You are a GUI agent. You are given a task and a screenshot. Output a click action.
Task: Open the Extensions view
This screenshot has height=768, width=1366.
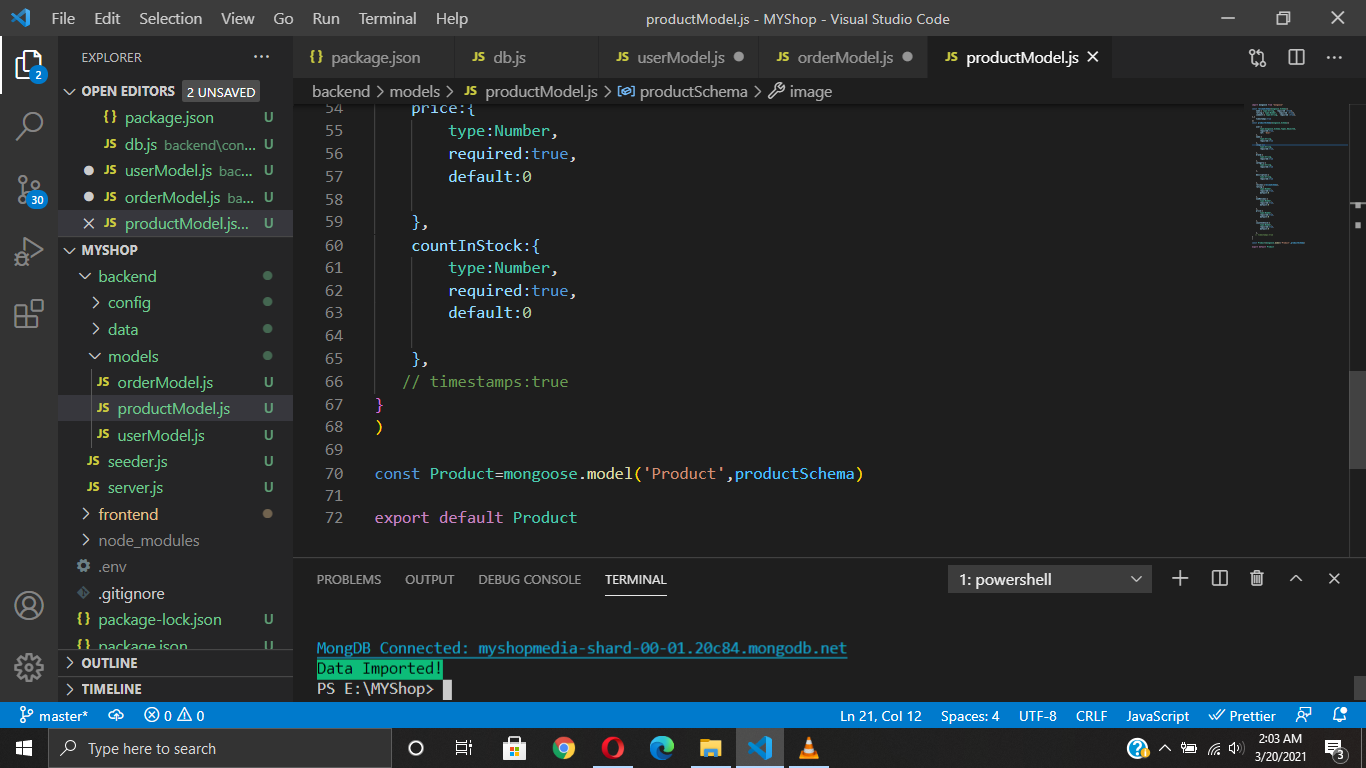point(29,313)
